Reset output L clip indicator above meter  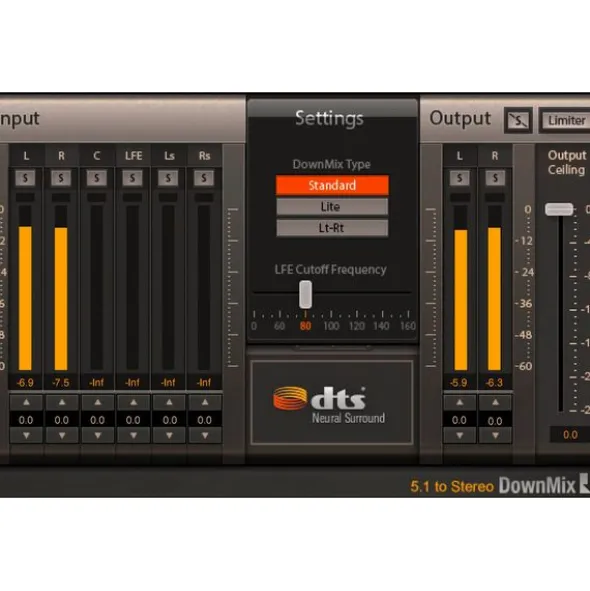(x=460, y=197)
